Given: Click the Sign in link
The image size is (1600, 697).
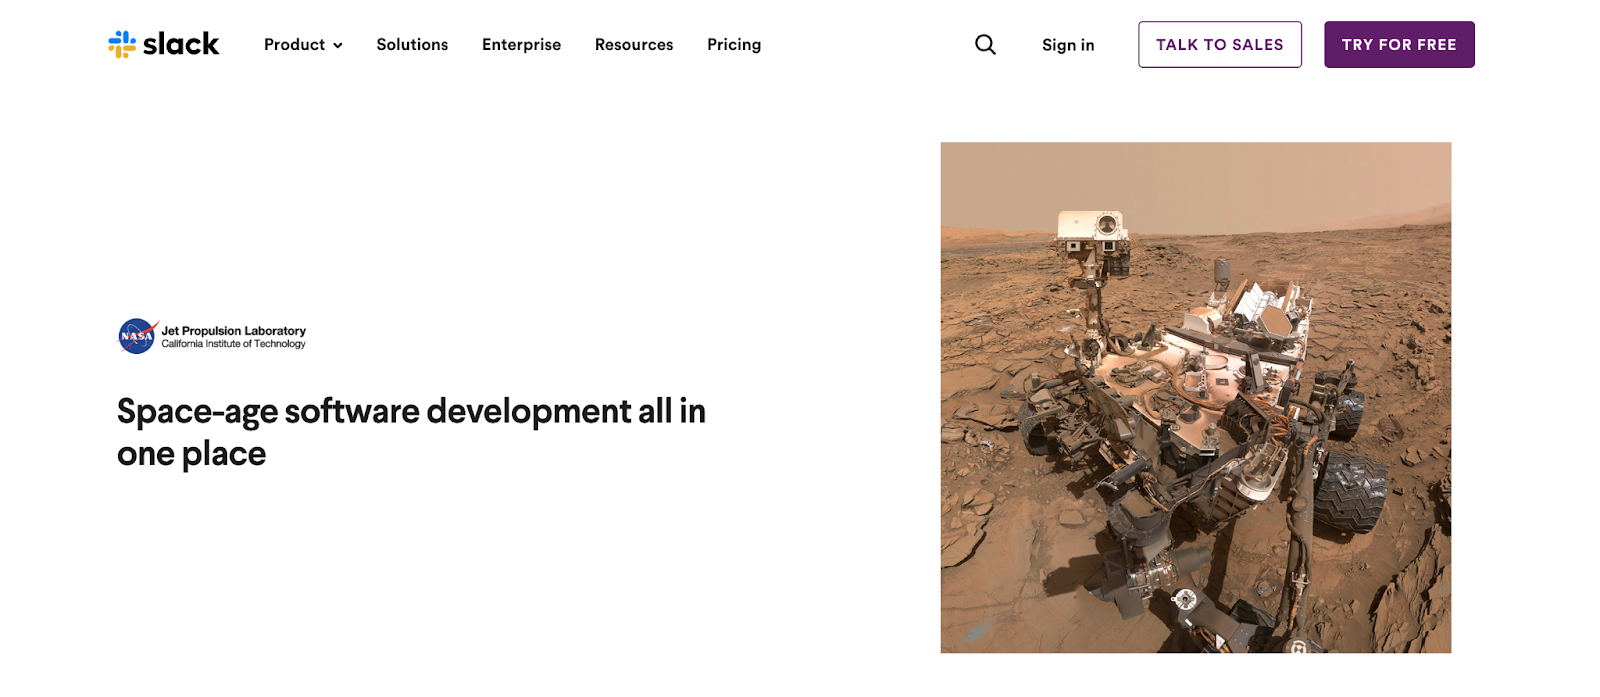Looking at the screenshot, I should pos(1068,45).
